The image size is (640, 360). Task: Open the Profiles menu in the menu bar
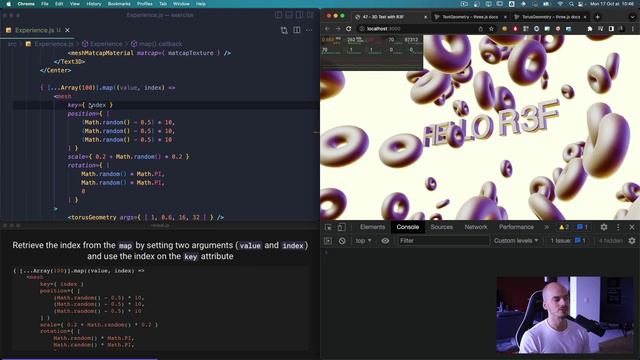coord(144,4)
